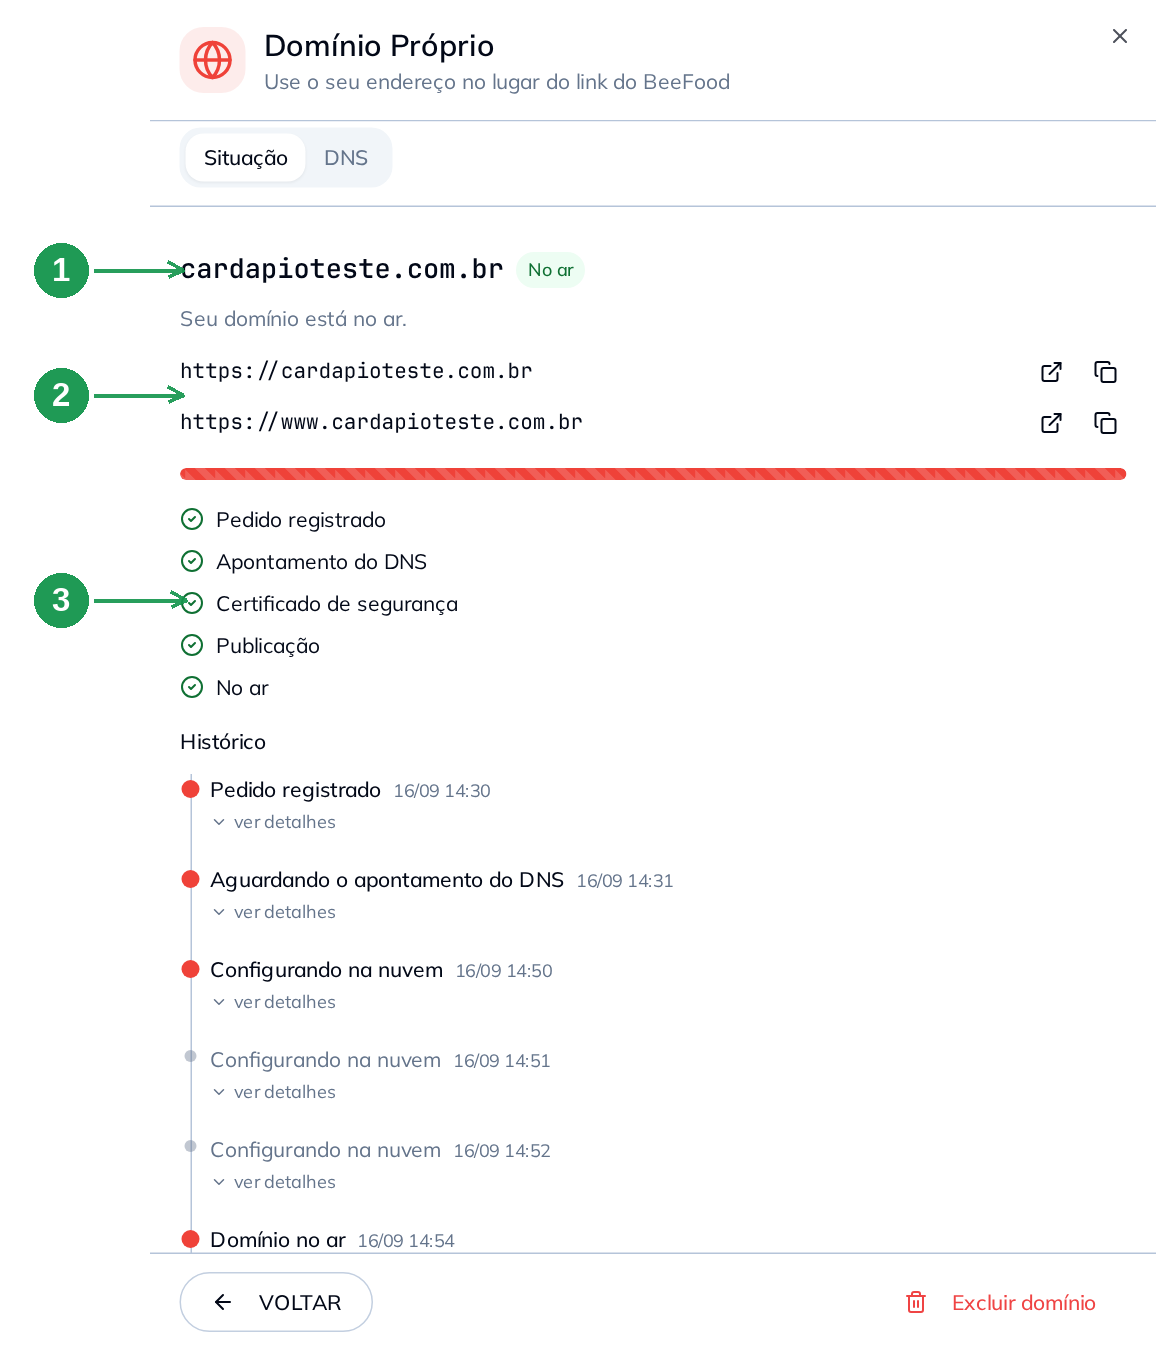Expand ver detalhes for Configurando na nuvem 14:51
The image size is (1156, 1350).
point(275,1092)
